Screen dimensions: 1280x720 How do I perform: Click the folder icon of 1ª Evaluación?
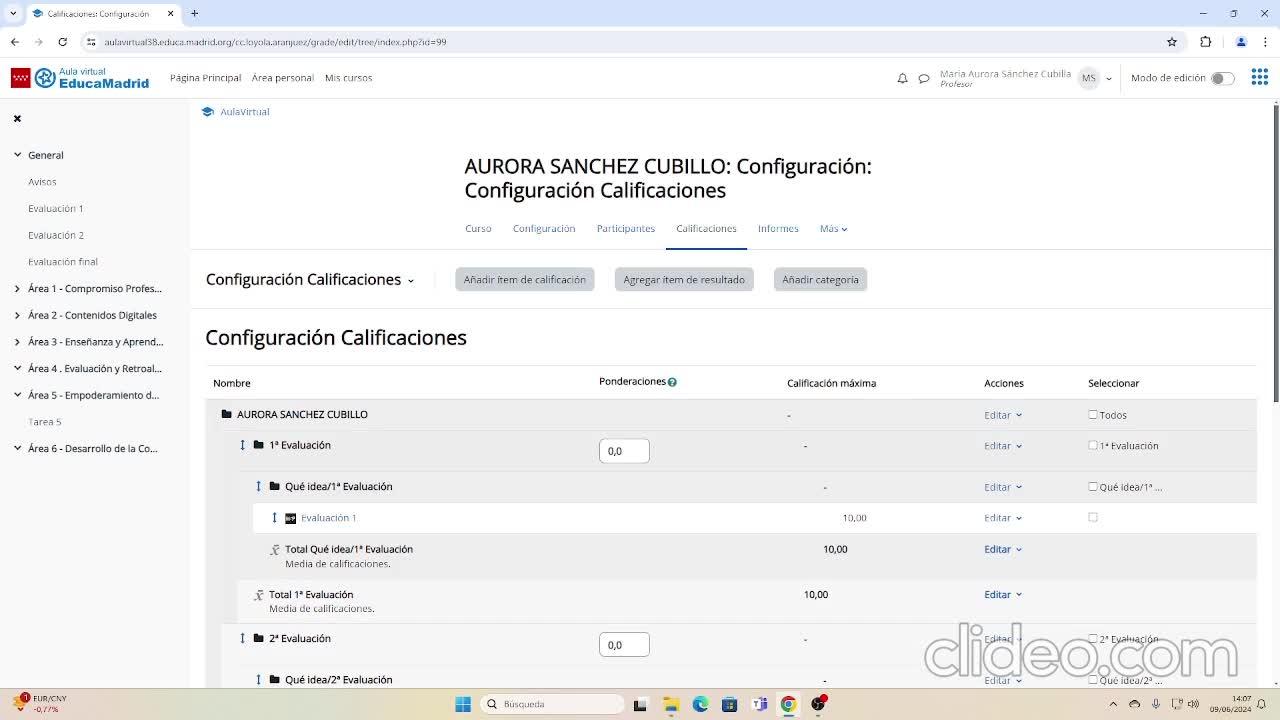point(258,445)
